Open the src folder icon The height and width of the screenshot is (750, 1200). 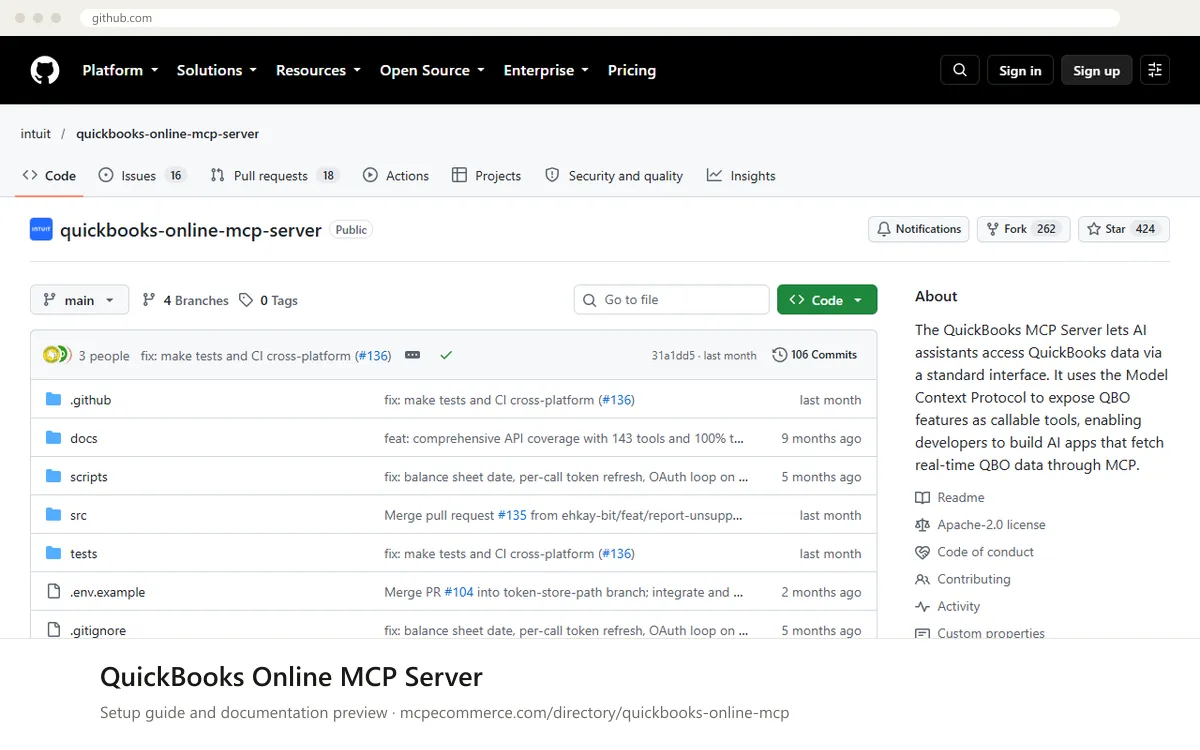54,515
